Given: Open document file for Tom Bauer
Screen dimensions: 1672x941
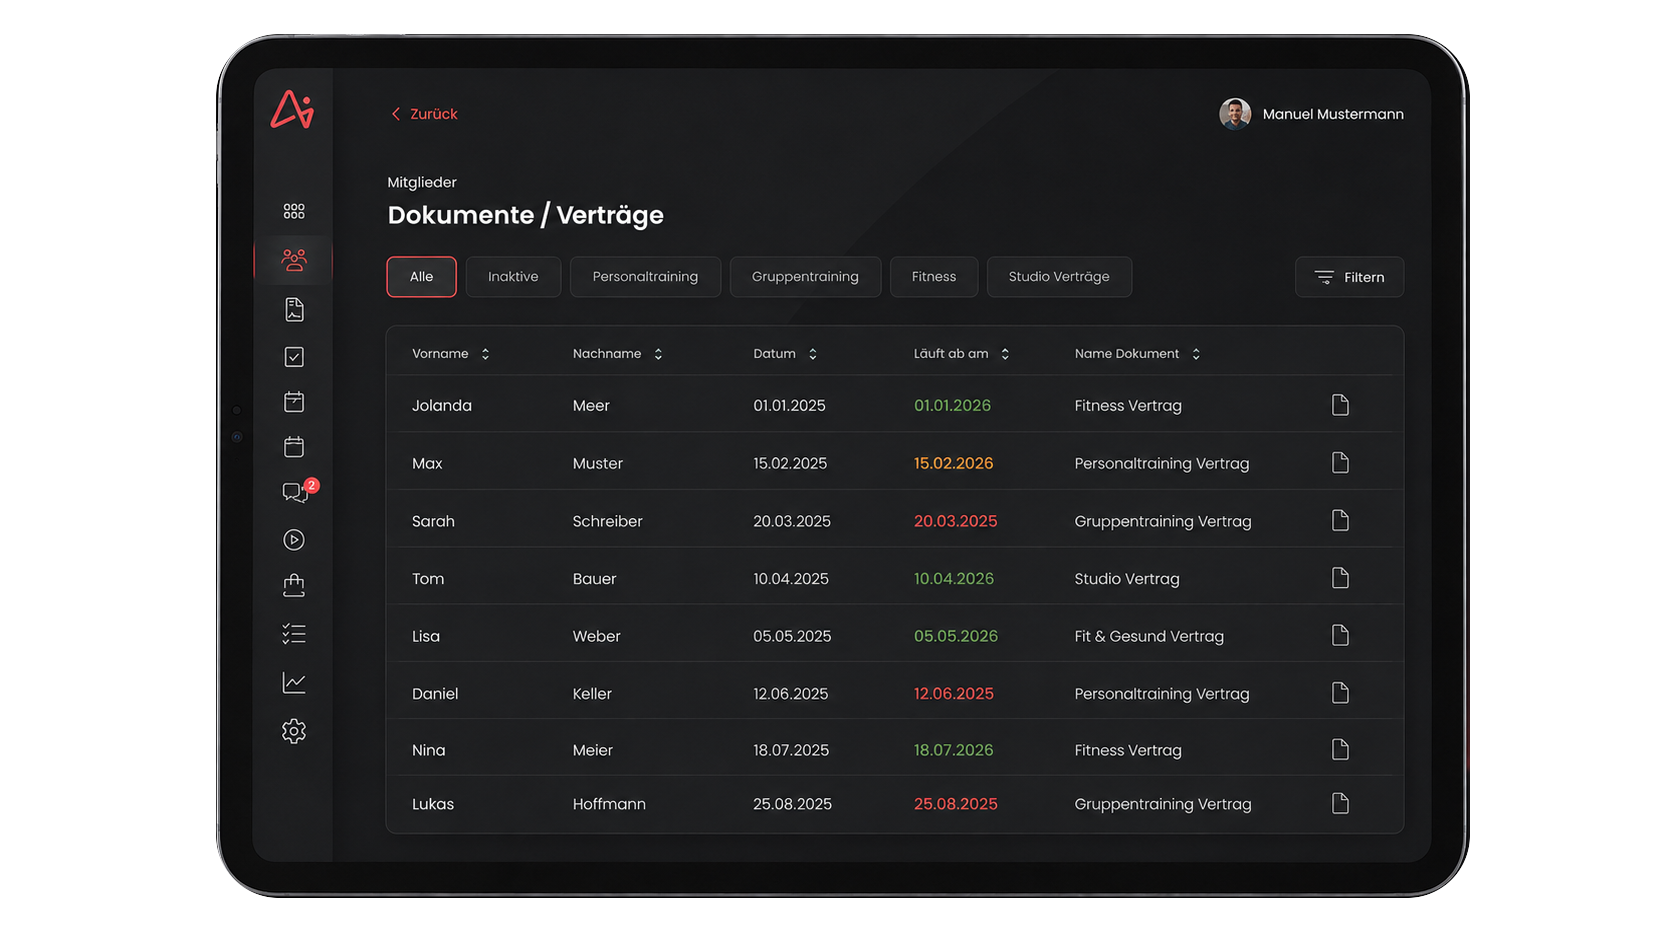Looking at the screenshot, I should (1340, 578).
